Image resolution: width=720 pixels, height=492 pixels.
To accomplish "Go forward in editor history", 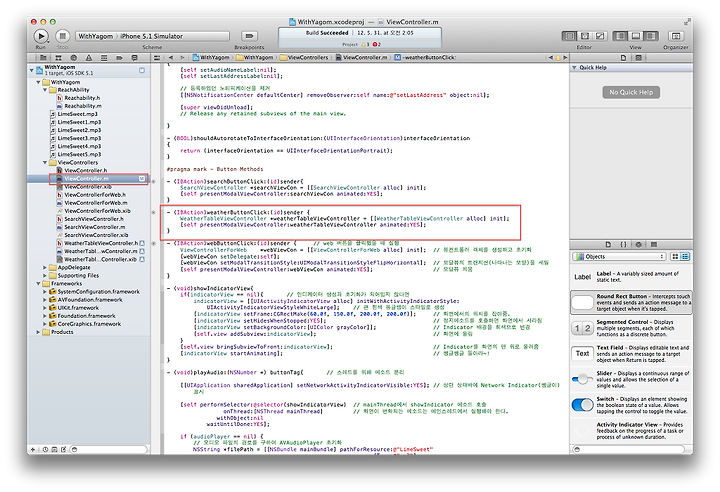I will pos(182,58).
